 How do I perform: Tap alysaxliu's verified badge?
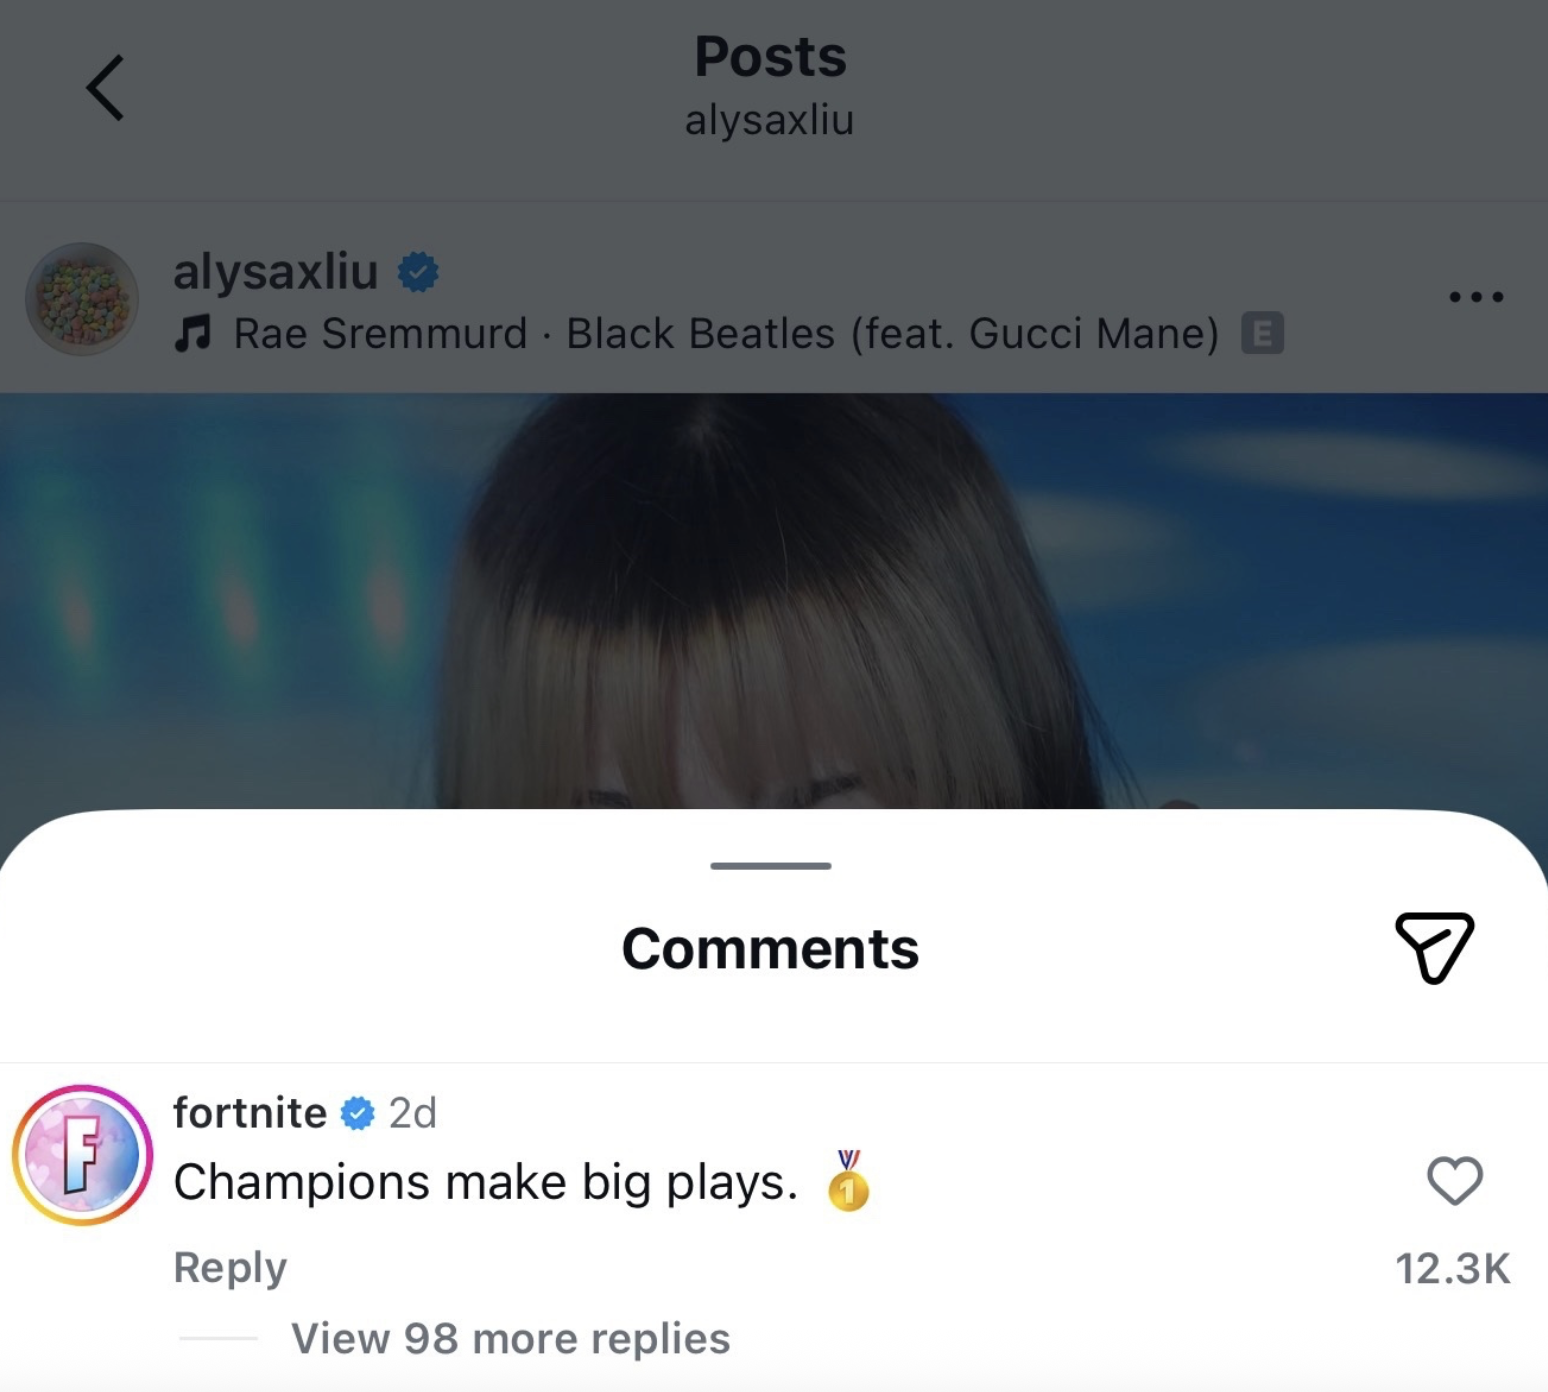[x=418, y=272]
